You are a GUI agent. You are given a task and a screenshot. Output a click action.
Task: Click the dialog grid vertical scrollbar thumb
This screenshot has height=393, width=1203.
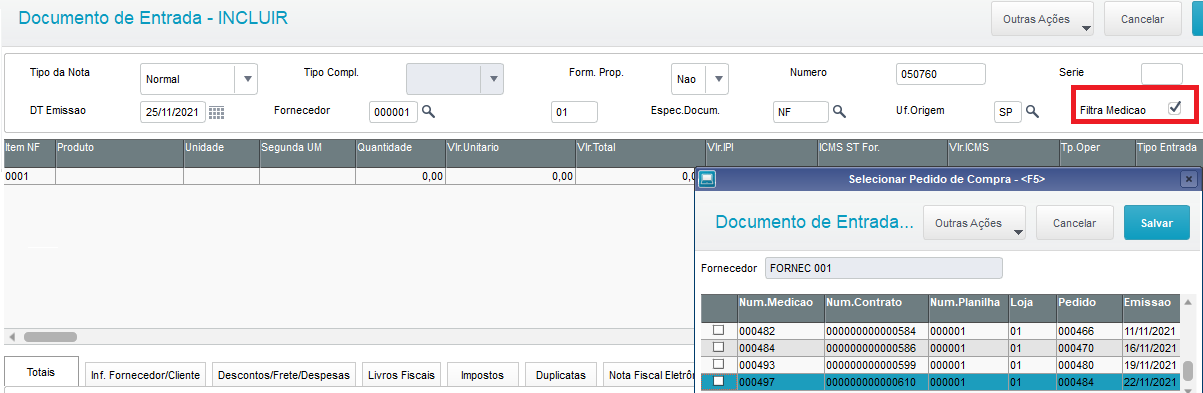coord(1188,371)
